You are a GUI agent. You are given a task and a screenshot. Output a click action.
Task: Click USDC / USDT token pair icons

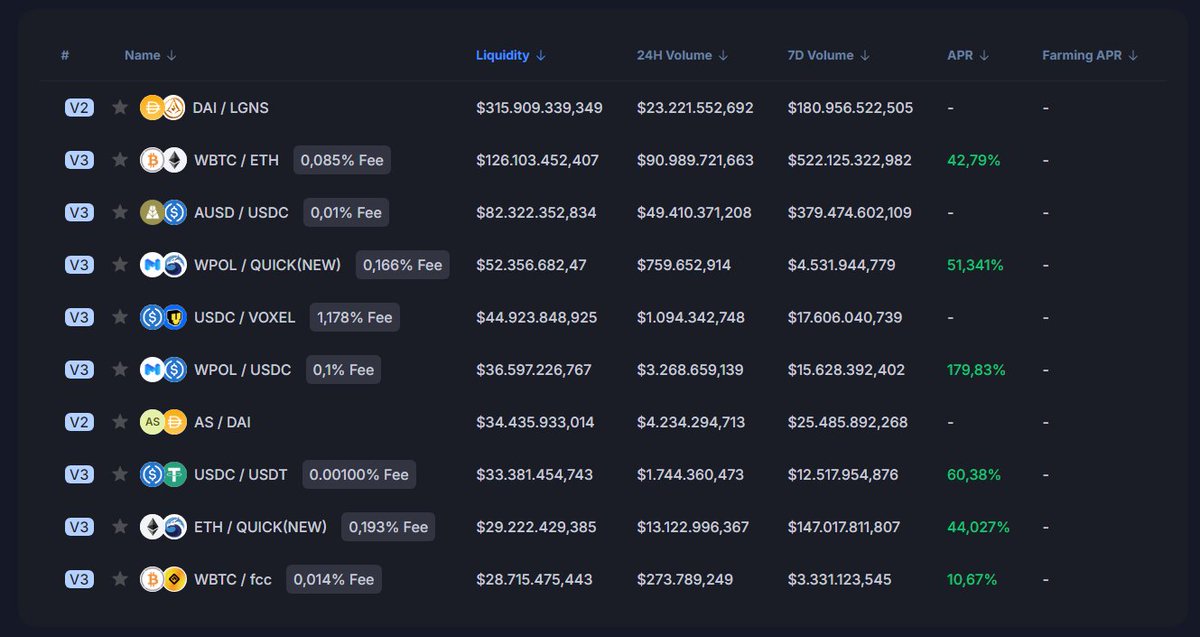163,474
